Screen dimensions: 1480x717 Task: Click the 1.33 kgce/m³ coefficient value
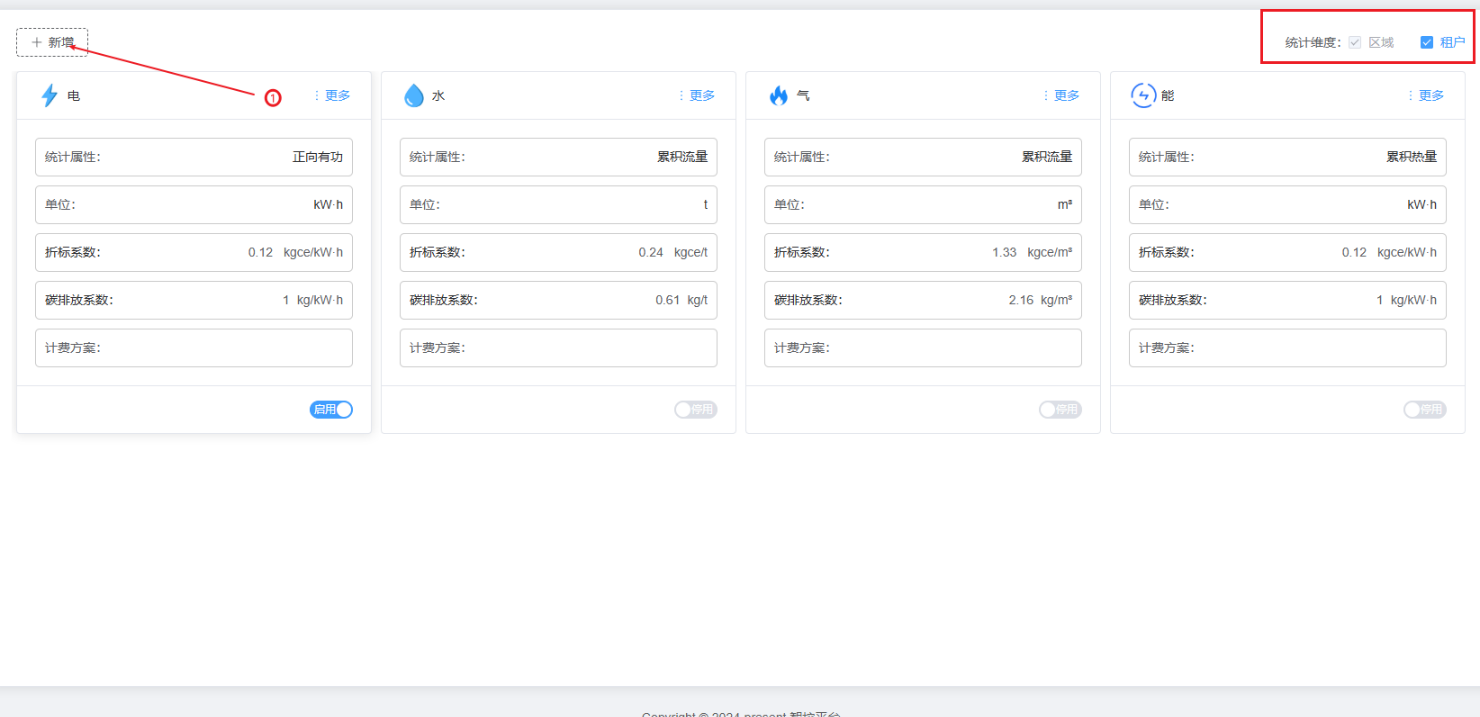(1032, 252)
